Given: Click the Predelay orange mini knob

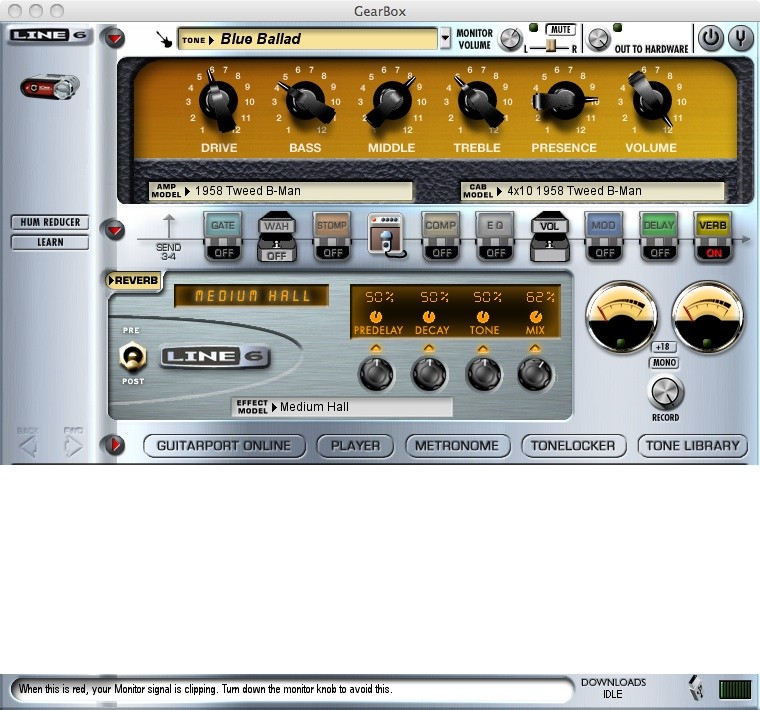Looking at the screenshot, I should pos(376,317).
